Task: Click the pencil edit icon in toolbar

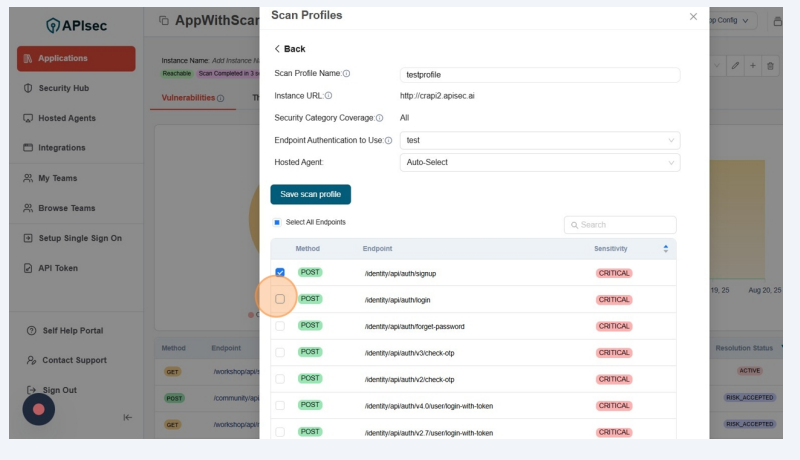Action: 735,66
